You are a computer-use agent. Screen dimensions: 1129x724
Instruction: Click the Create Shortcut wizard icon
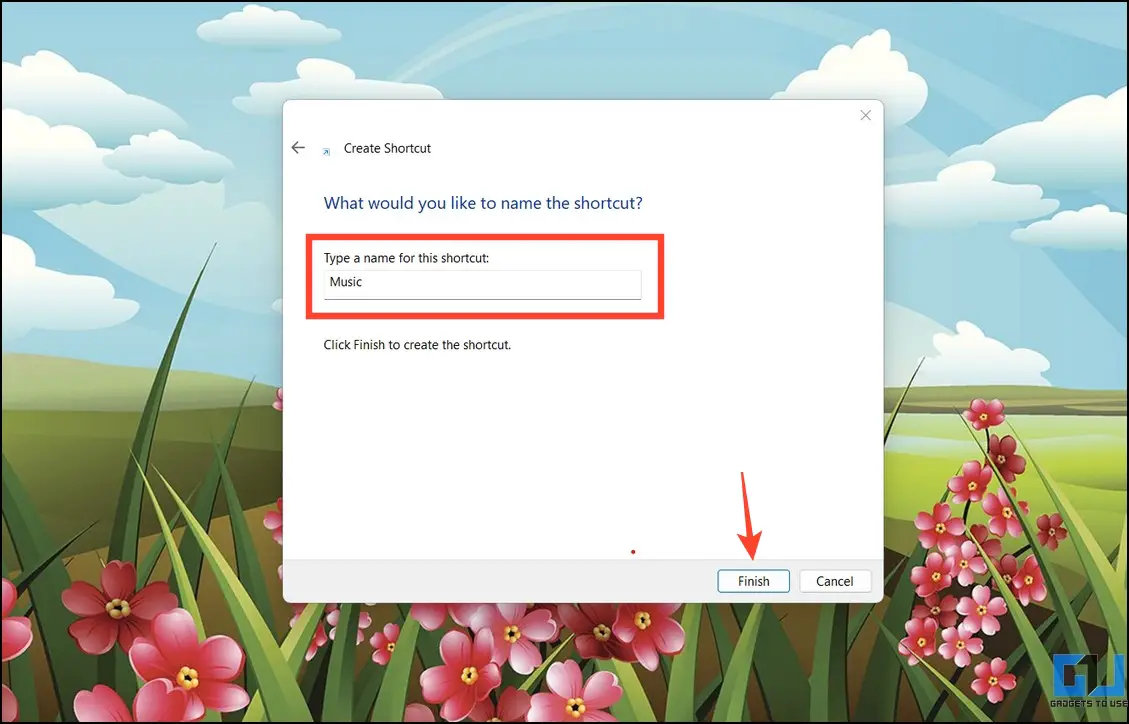coord(326,151)
